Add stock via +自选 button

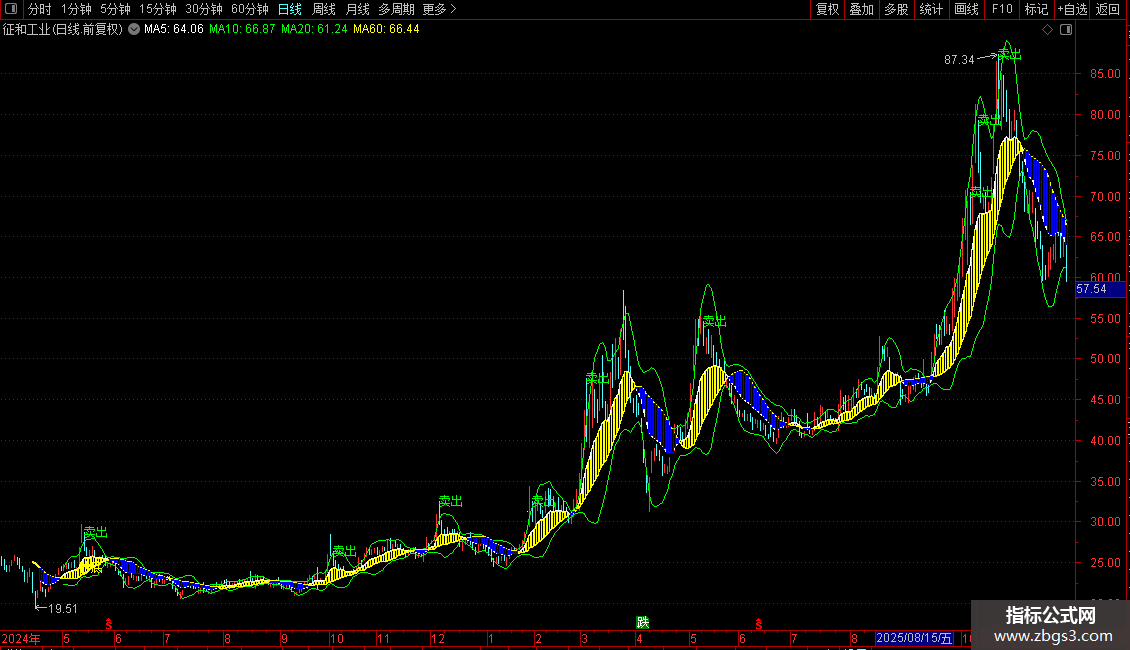[x=1072, y=9]
